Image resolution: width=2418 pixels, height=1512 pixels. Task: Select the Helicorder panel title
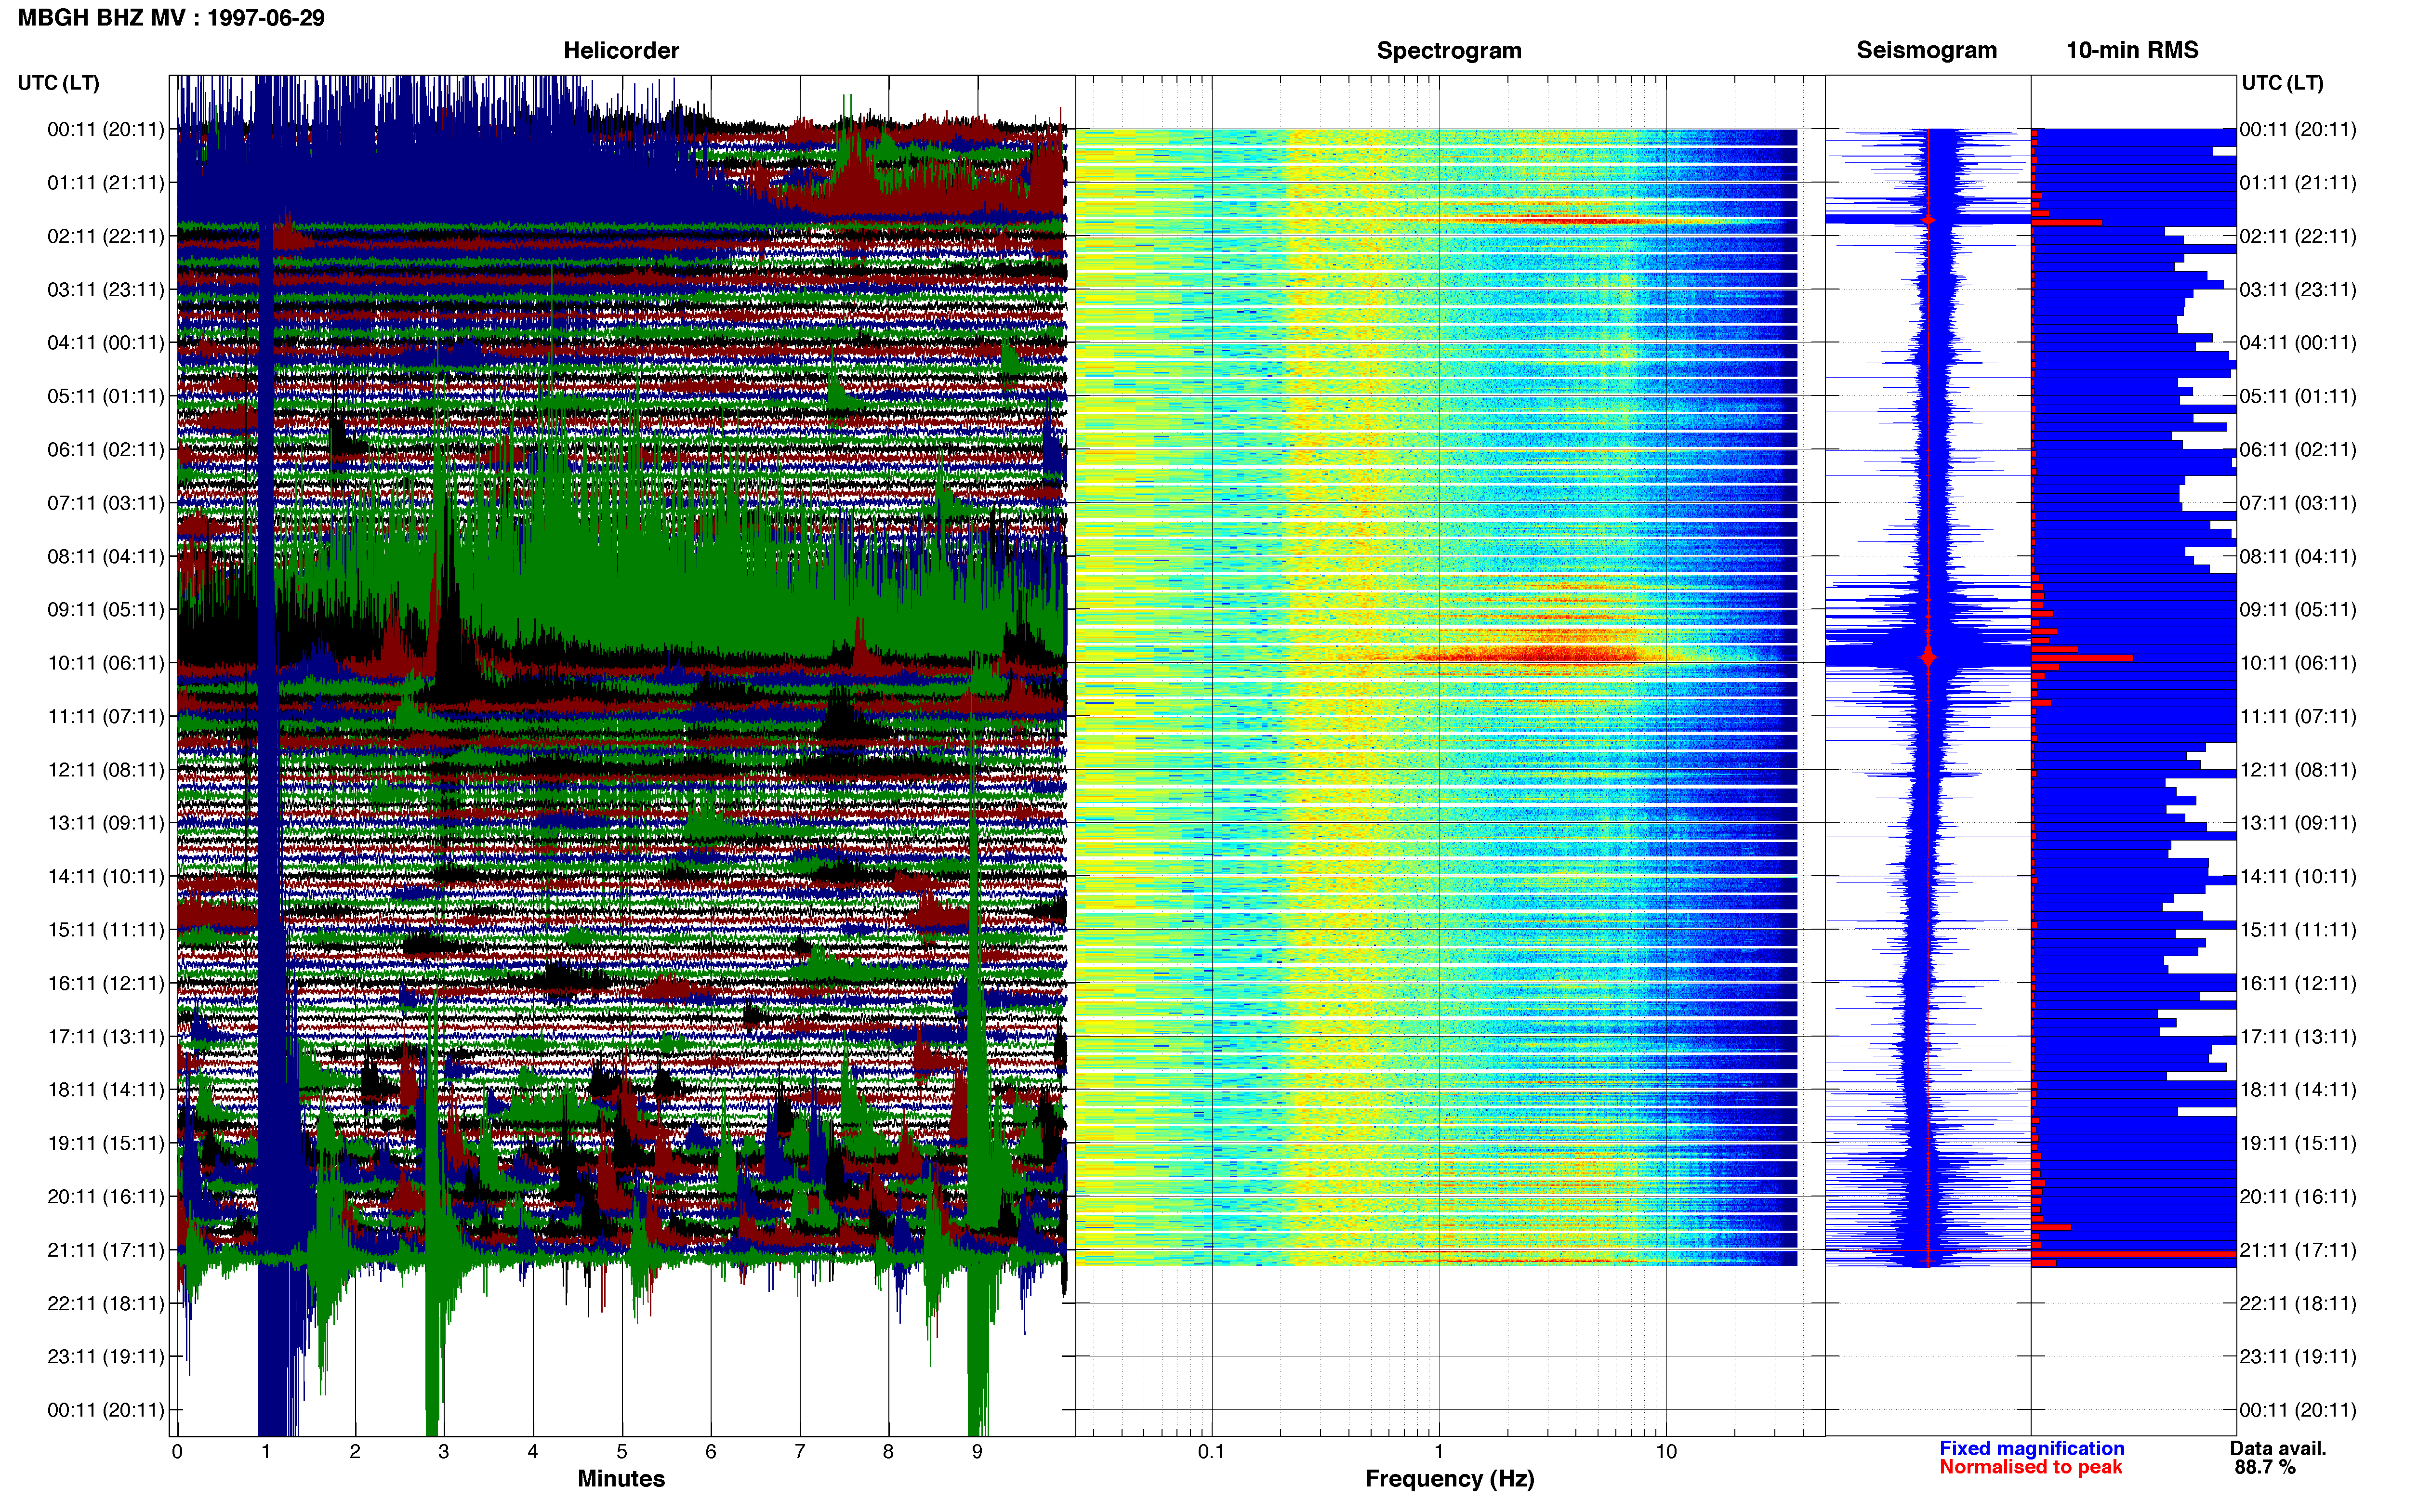[621, 51]
